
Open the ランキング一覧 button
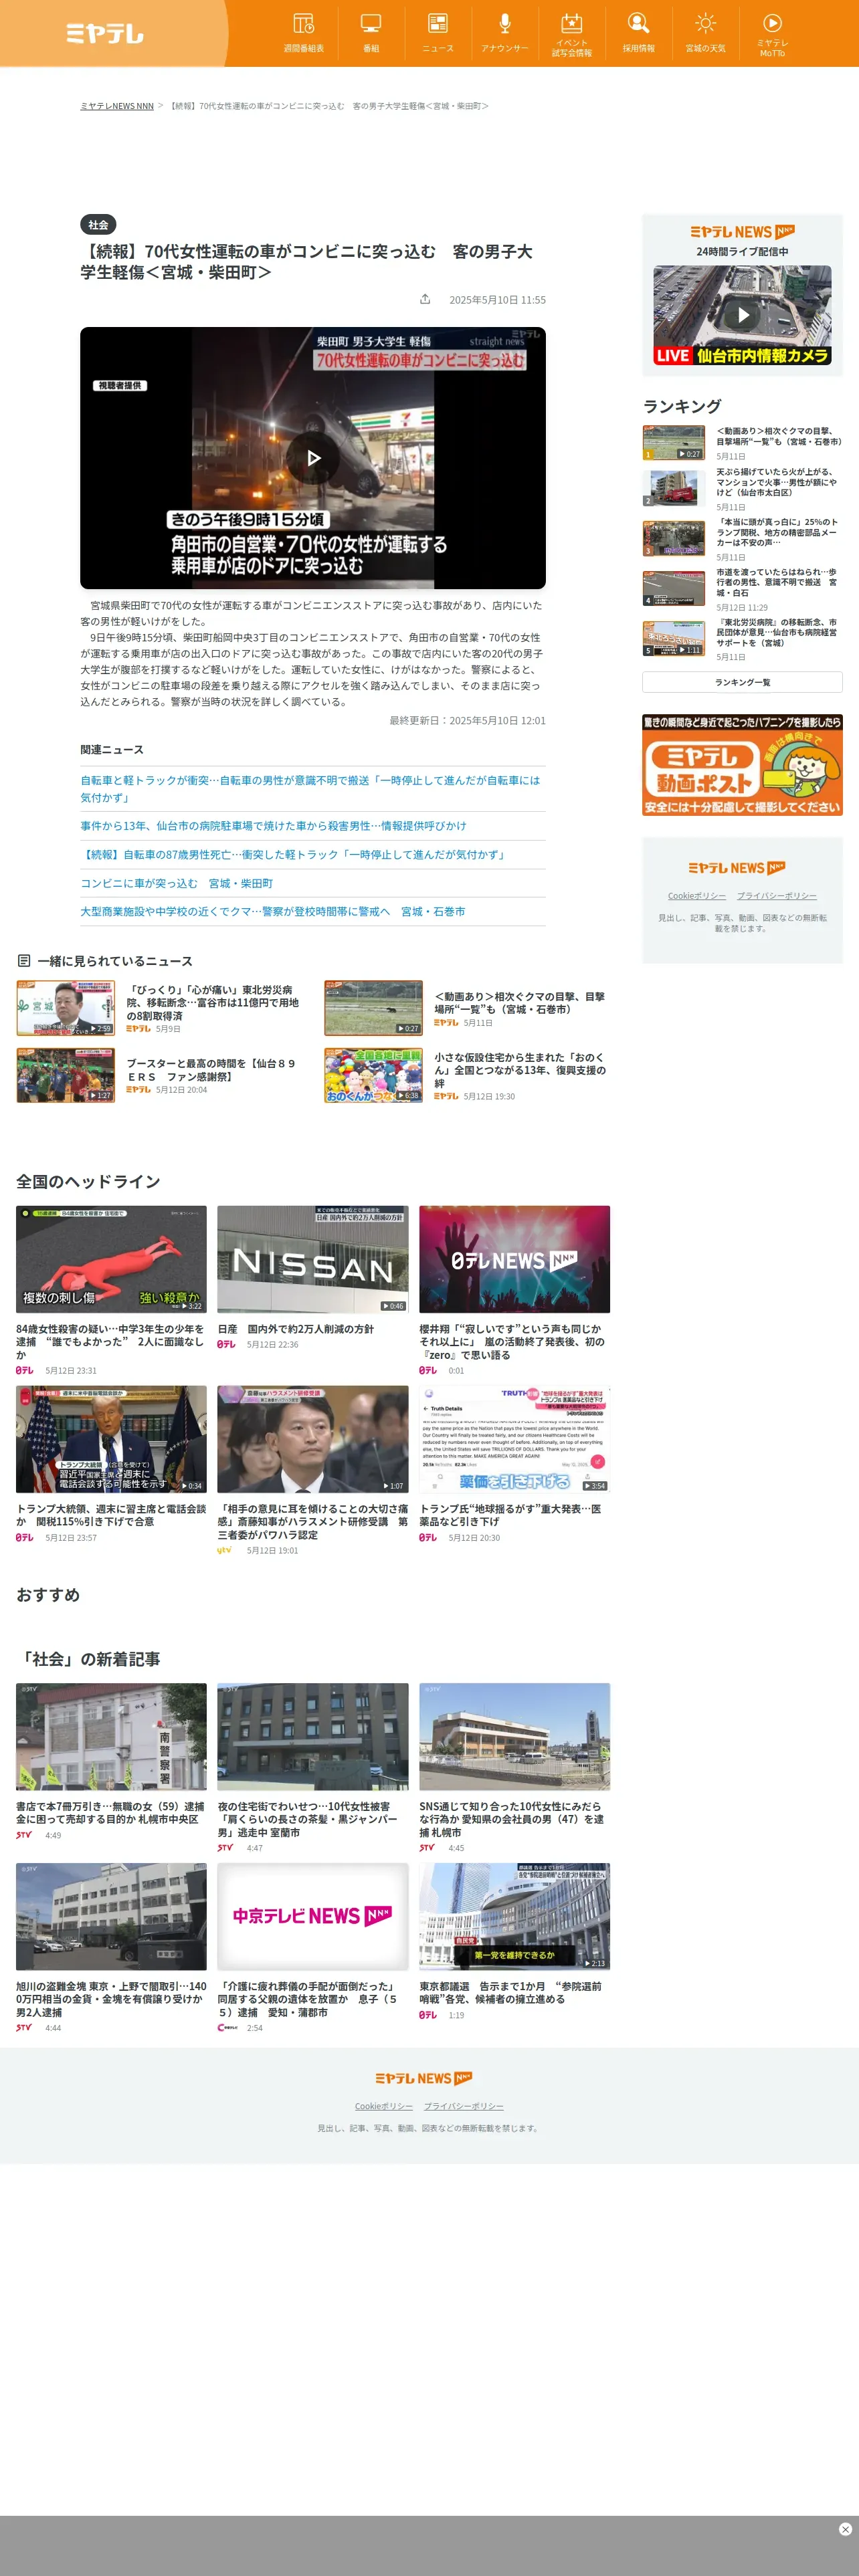click(x=742, y=682)
